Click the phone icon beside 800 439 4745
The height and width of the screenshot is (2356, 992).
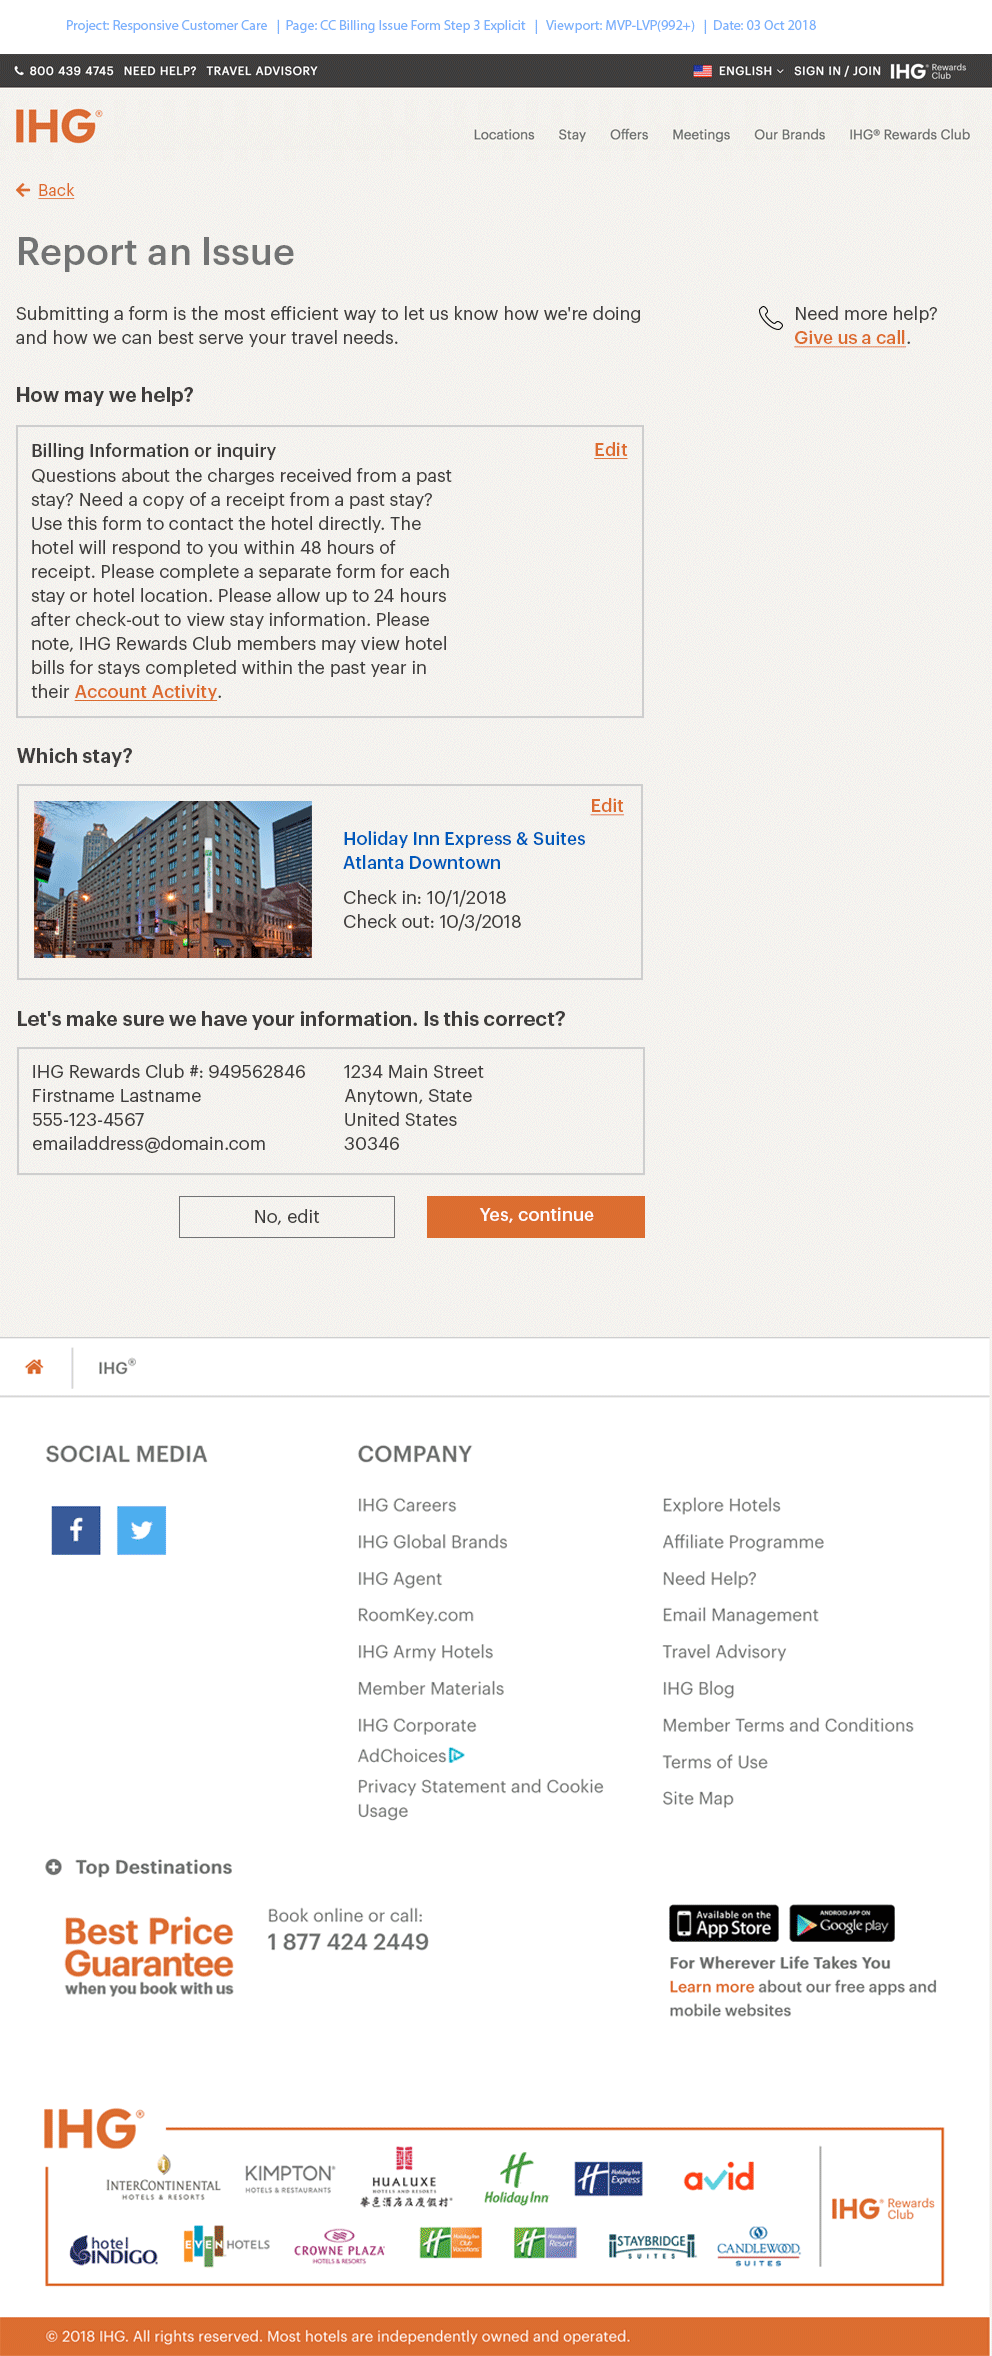pos(19,71)
